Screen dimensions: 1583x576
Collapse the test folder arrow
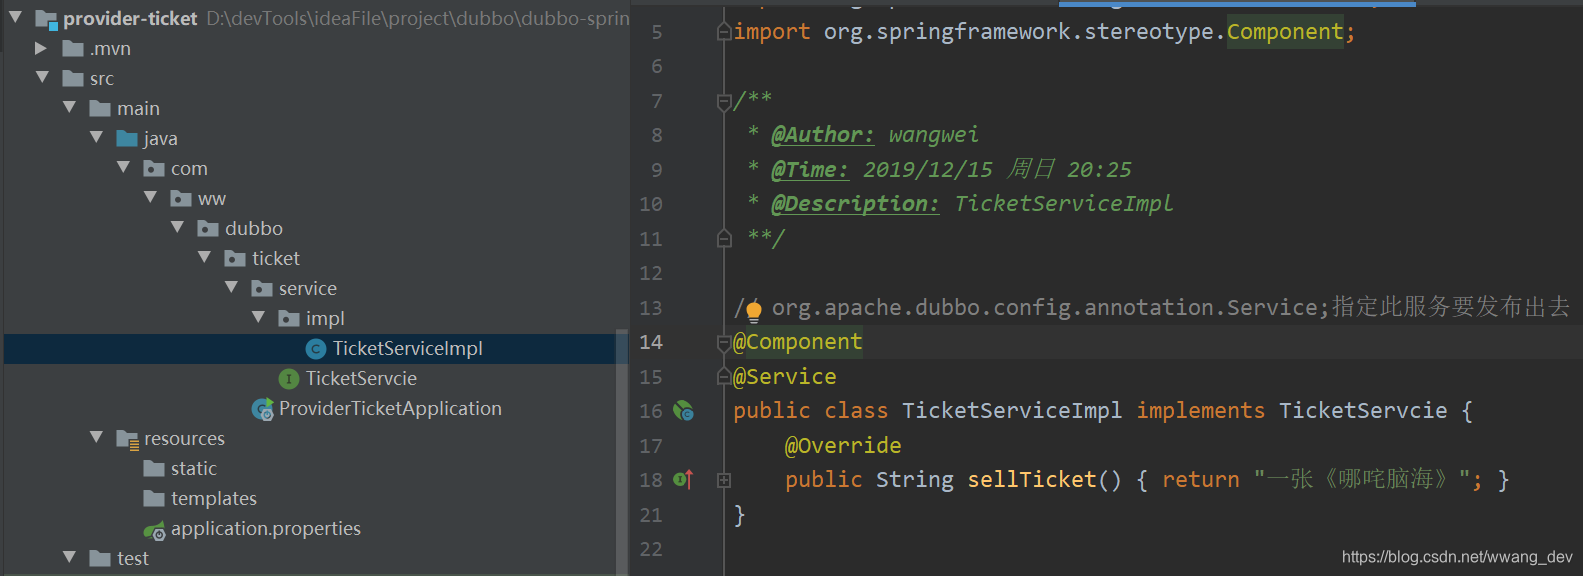[x=69, y=557]
